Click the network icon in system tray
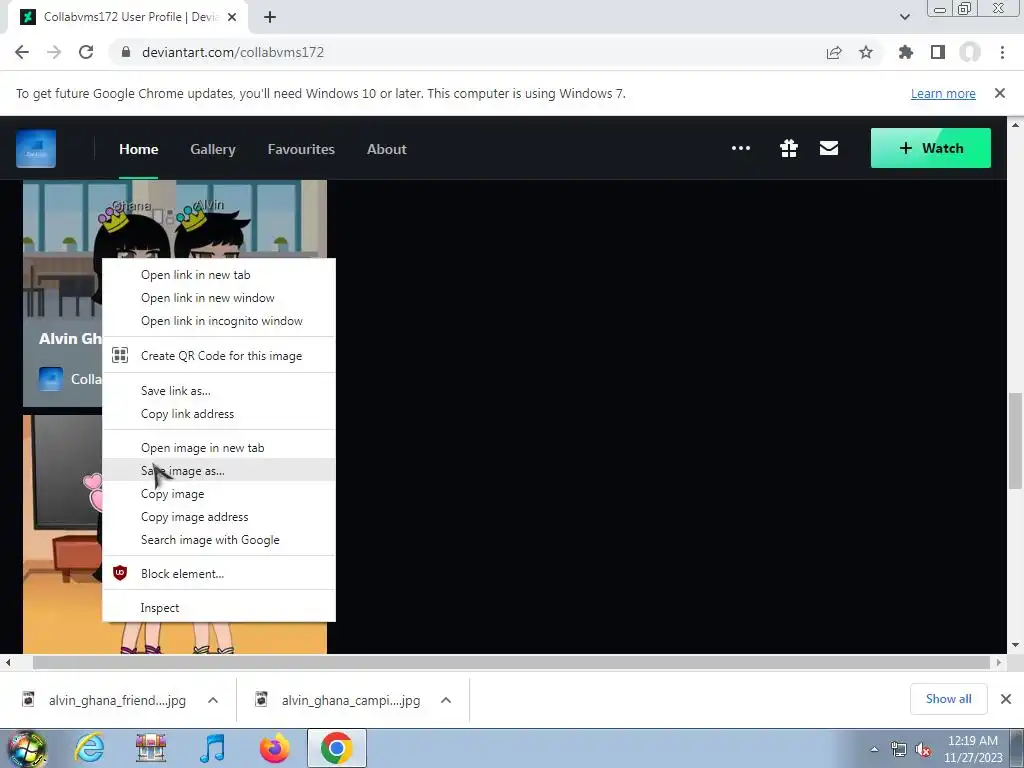 click(899, 750)
